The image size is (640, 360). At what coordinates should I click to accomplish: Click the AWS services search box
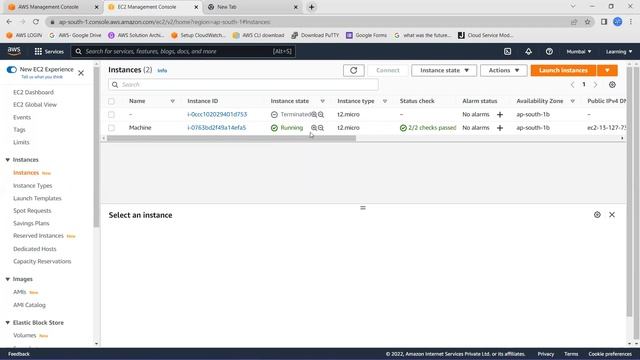(x=183, y=51)
